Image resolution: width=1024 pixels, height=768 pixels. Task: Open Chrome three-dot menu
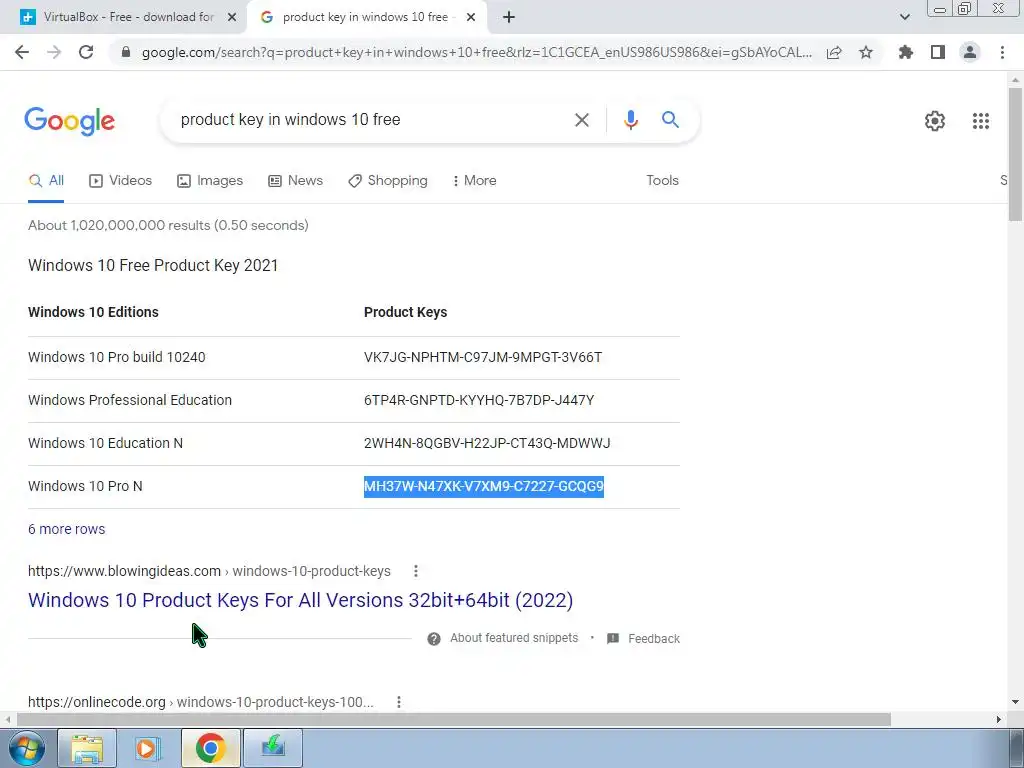point(1002,52)
